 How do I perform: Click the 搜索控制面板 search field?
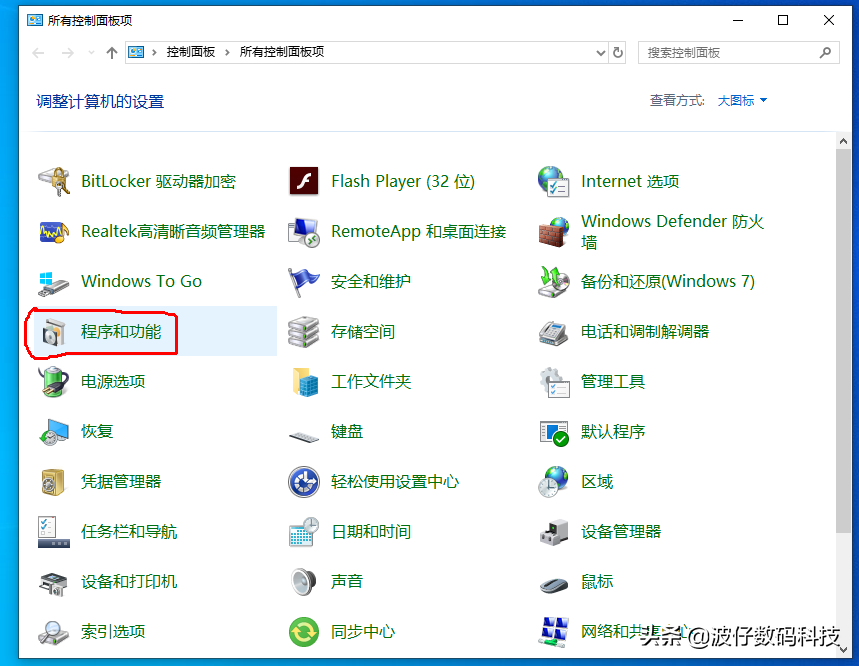pos(738,53)
